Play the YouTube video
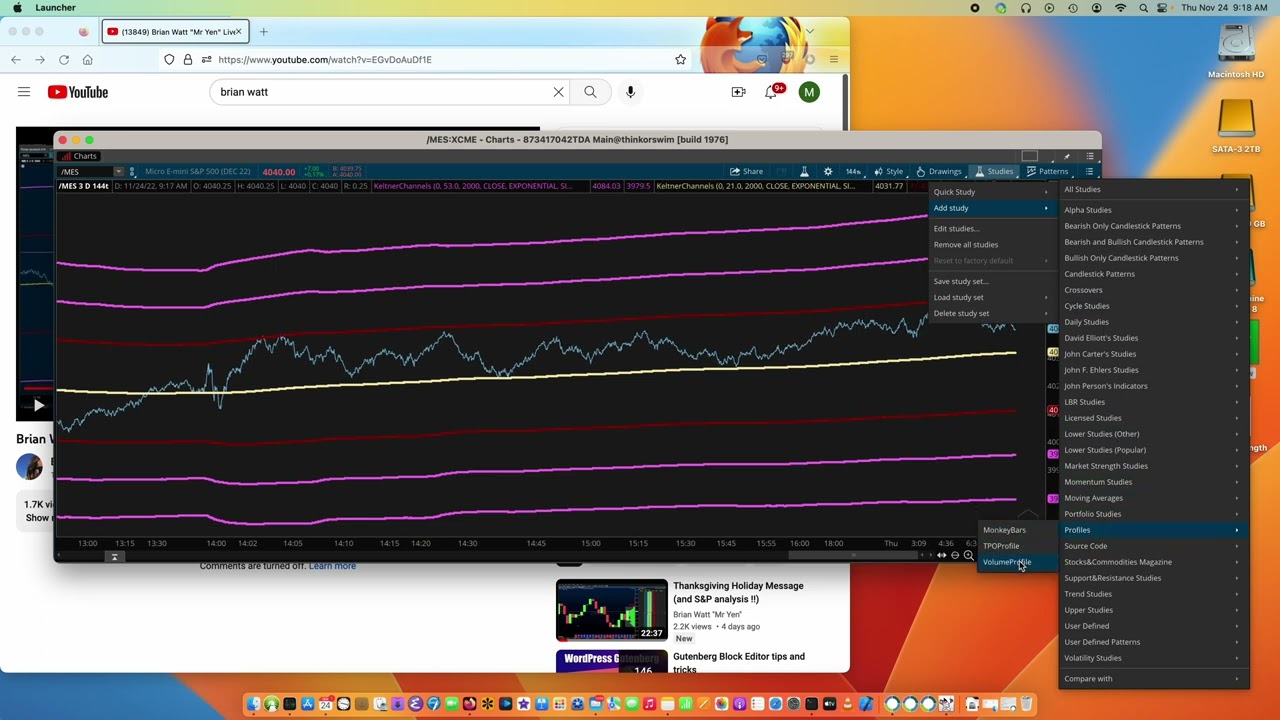Screen dimensions: 1280x720 click(38, 405)
